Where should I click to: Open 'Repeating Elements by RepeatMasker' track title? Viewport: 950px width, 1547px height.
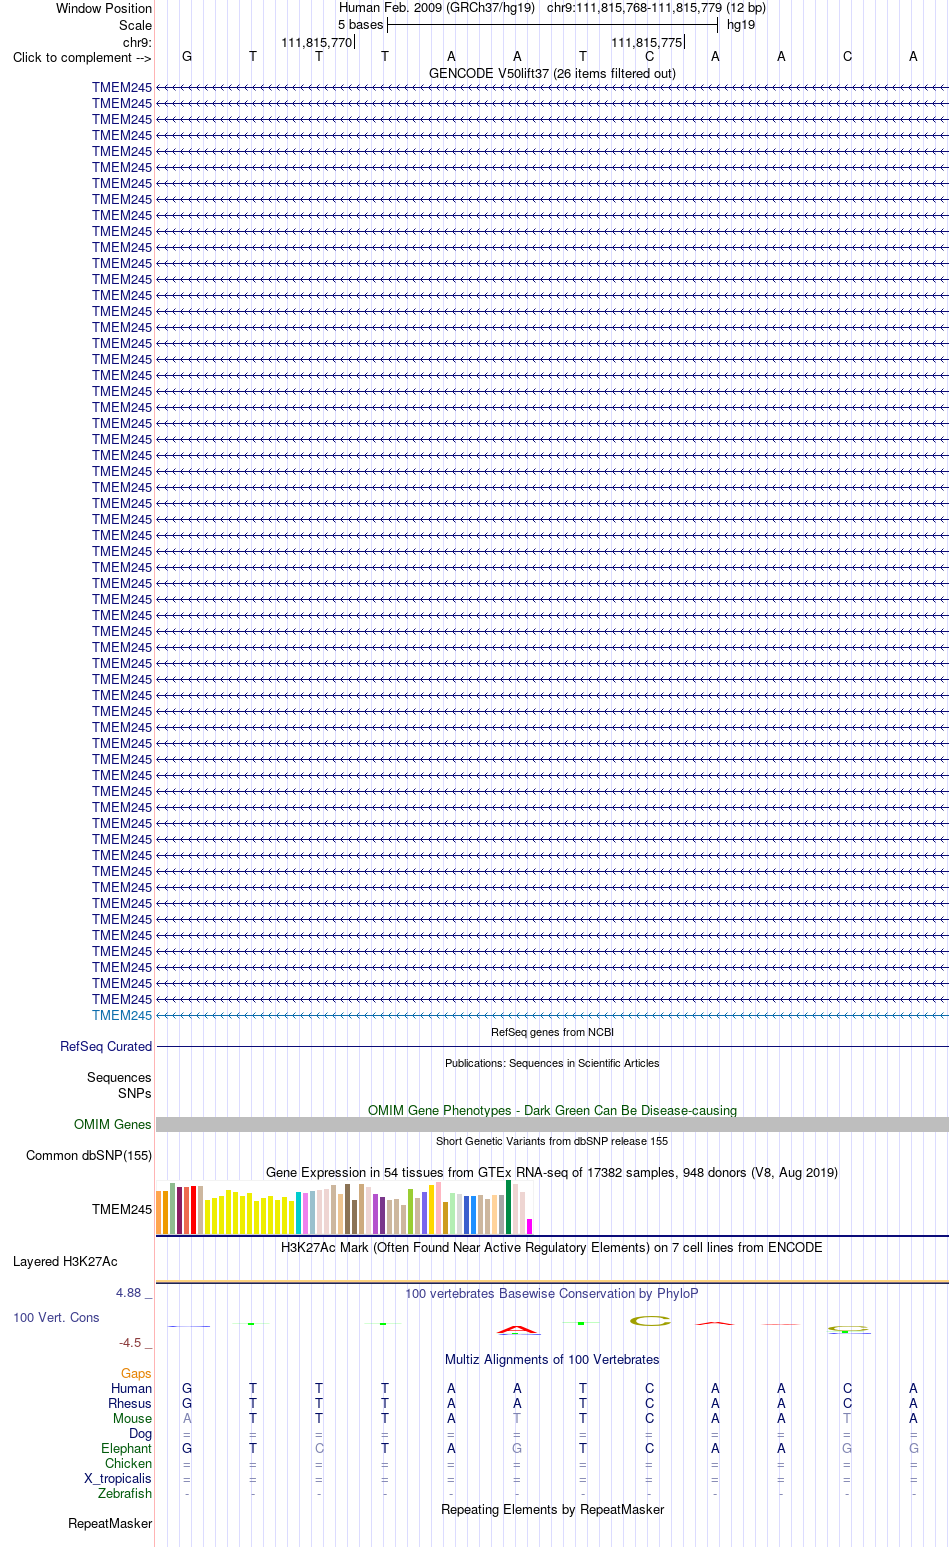pos(552,1509)
